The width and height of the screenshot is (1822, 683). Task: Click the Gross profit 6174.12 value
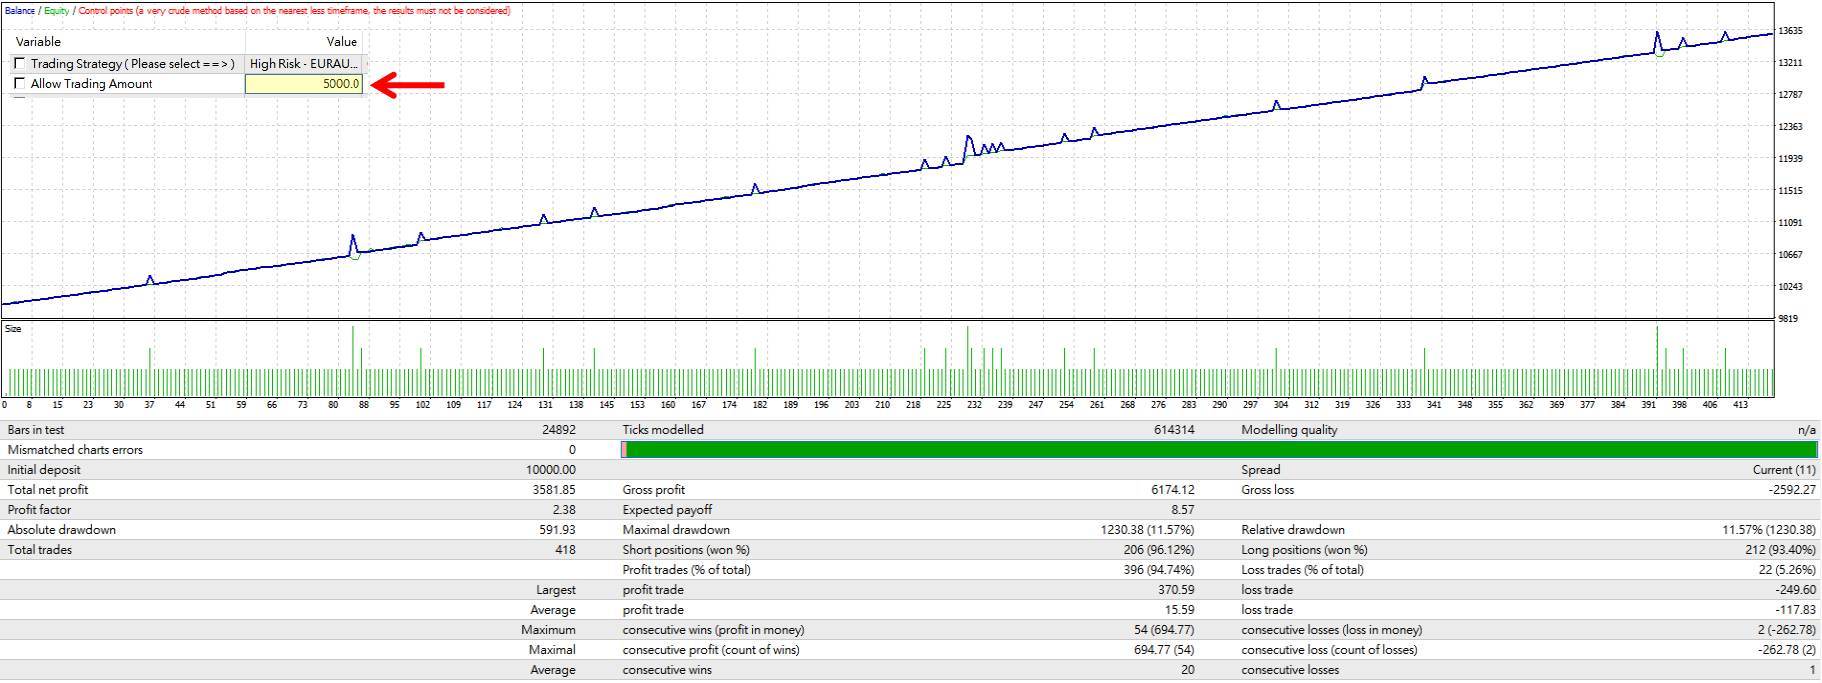tap(1172, 490)
